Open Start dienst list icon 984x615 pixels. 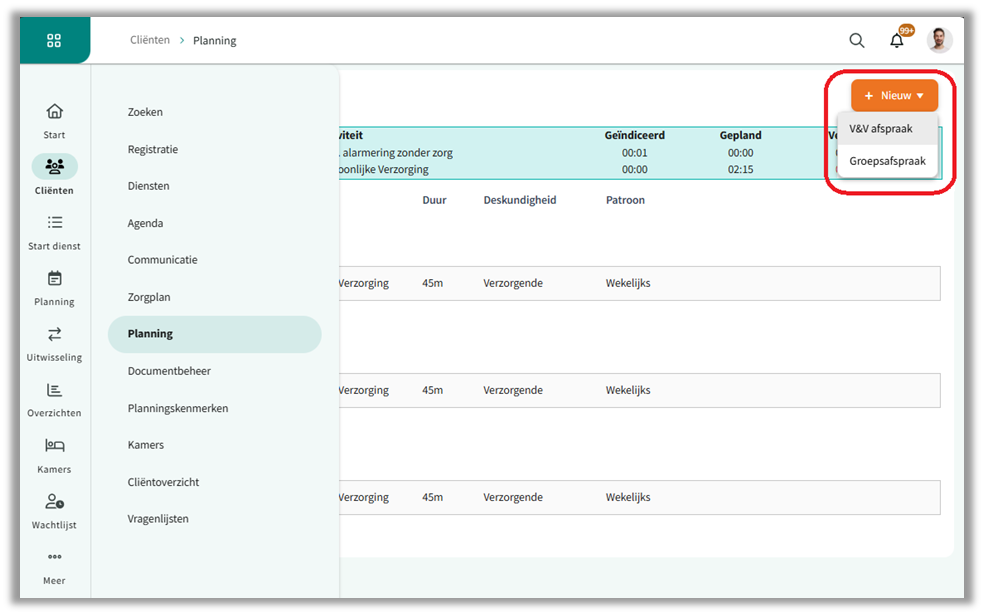[54, 223]
